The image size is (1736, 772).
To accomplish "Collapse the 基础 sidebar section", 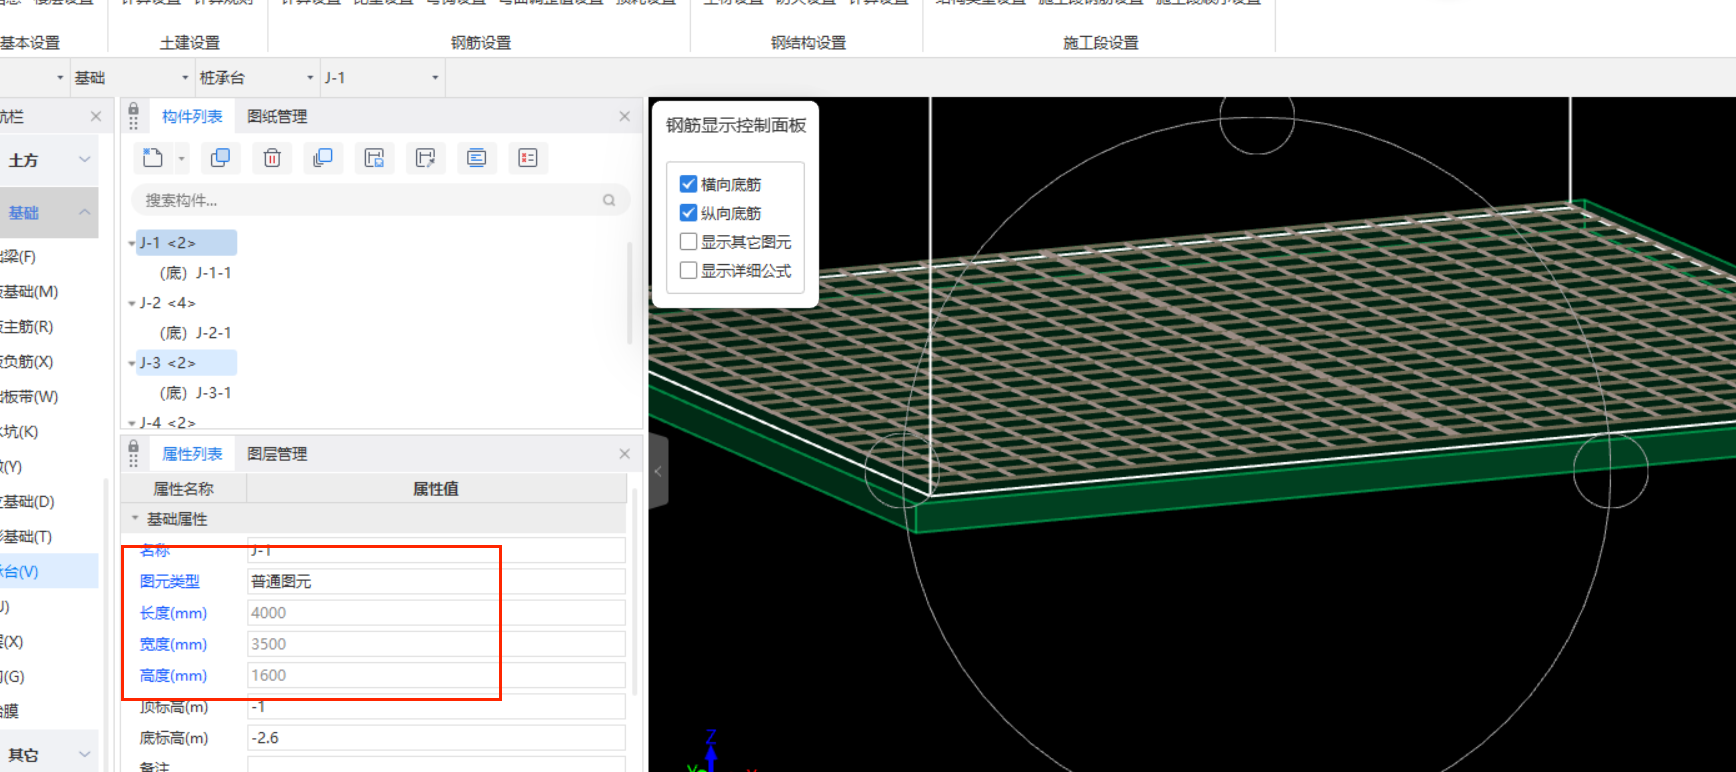I will tap(84, 212).
